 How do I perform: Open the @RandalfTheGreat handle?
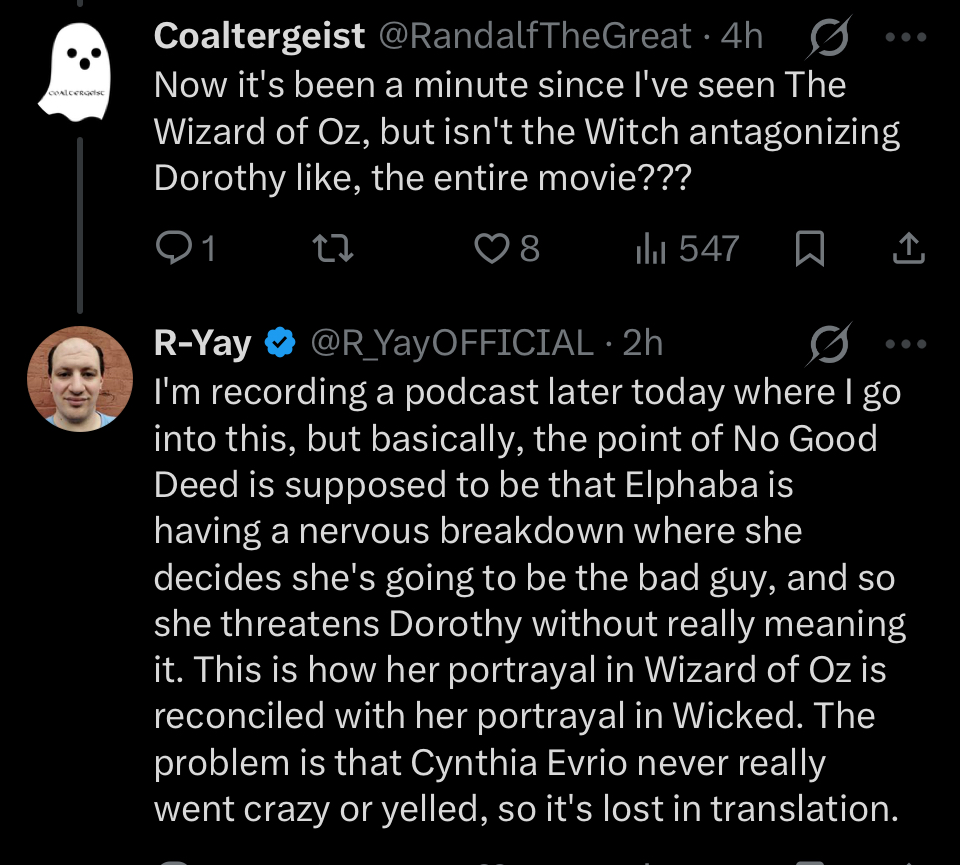(x=534, y=37)
